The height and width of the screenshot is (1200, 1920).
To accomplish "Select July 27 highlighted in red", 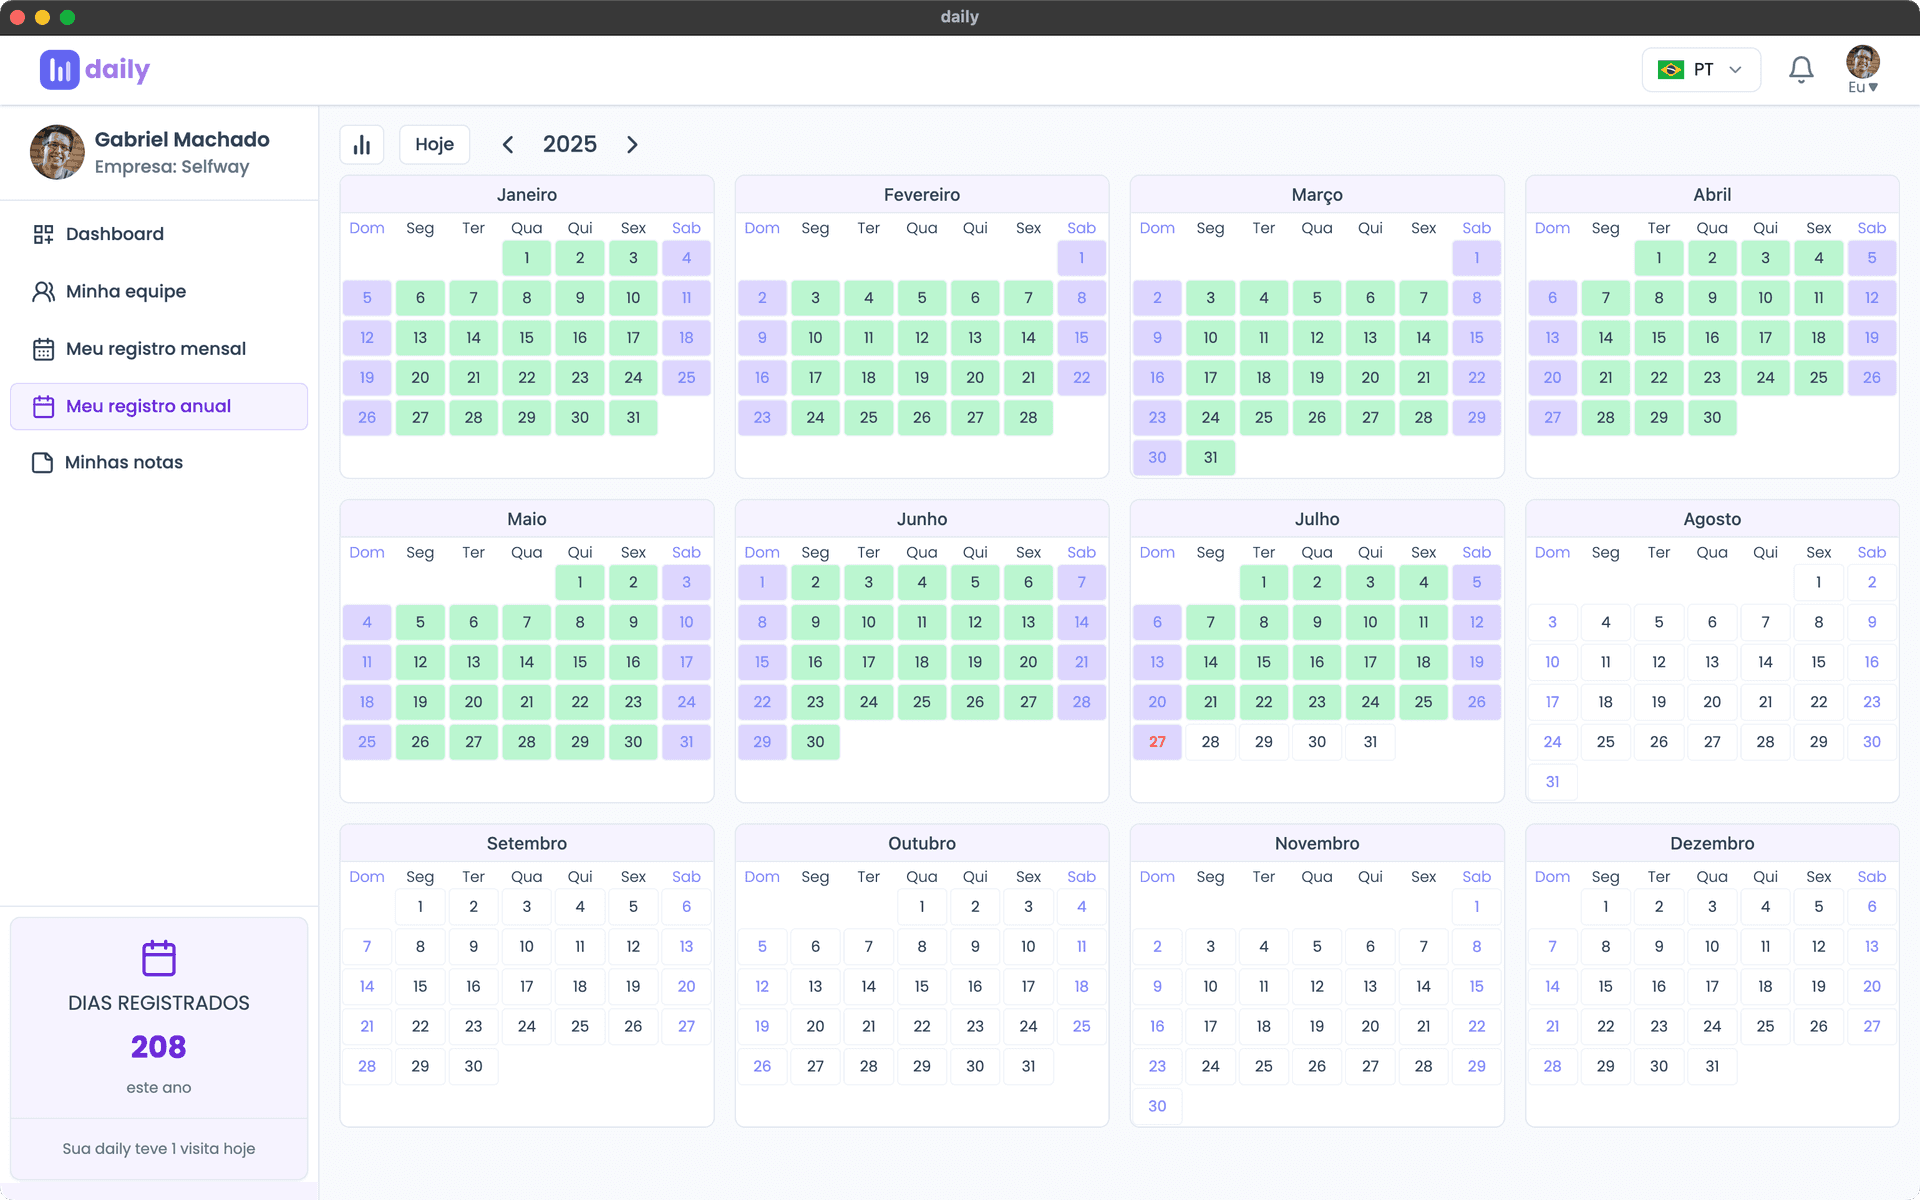I will 1157,742.
